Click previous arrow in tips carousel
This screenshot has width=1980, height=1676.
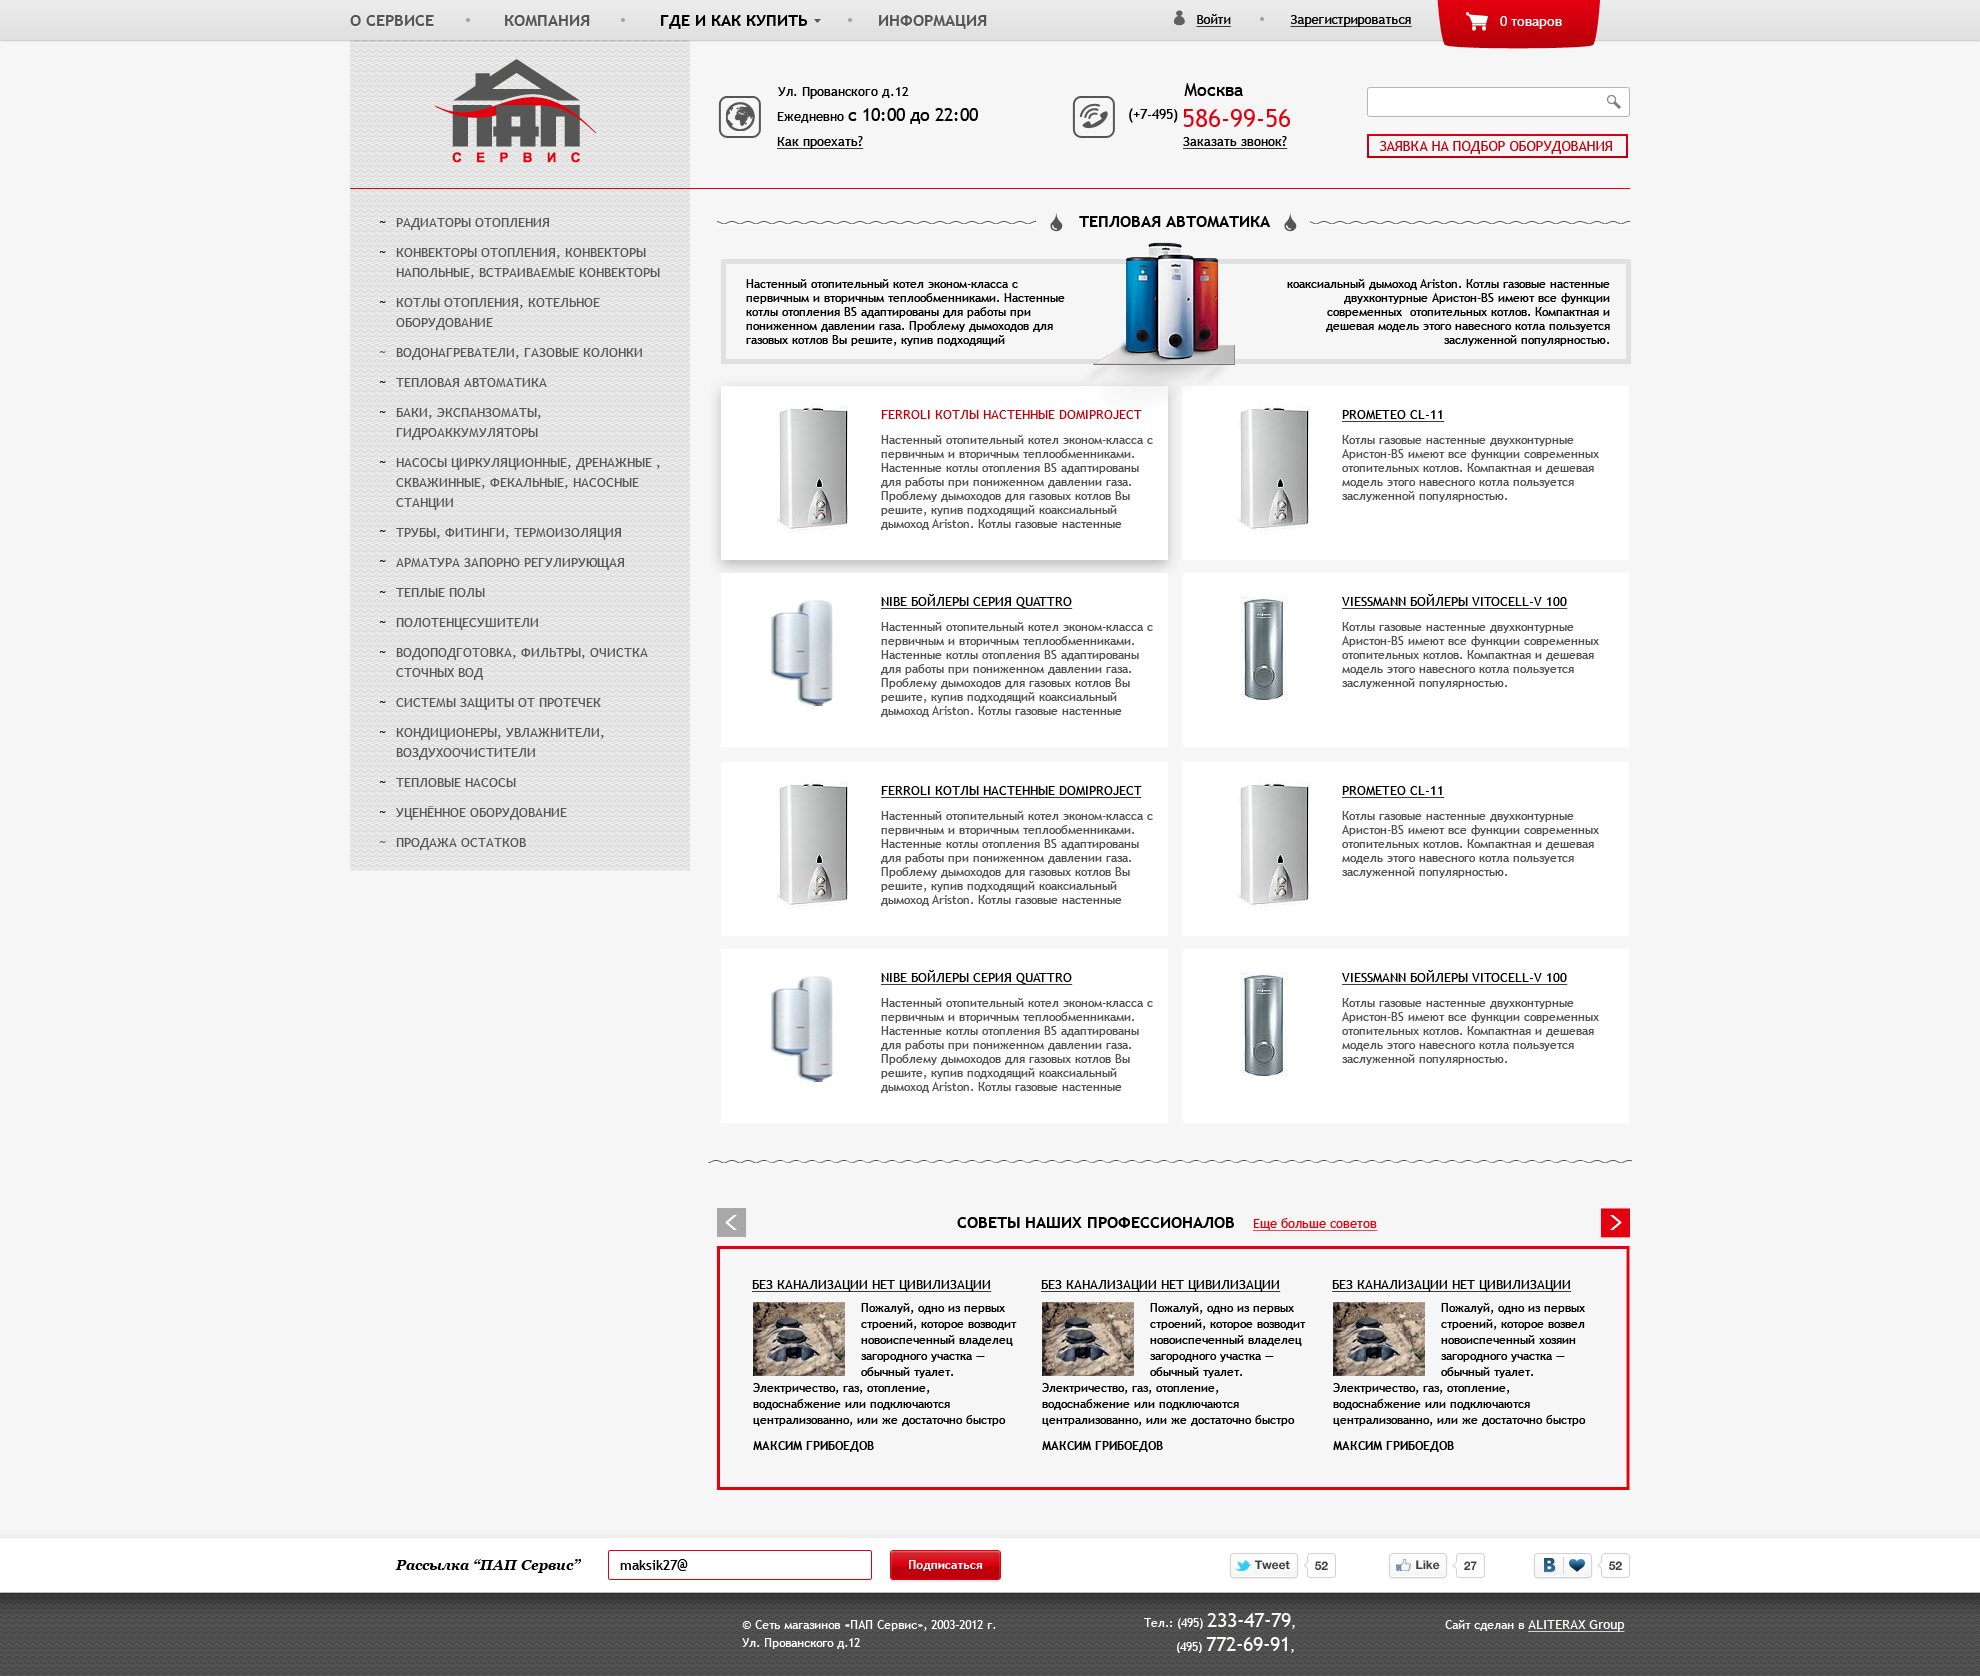click(731, 1222)
